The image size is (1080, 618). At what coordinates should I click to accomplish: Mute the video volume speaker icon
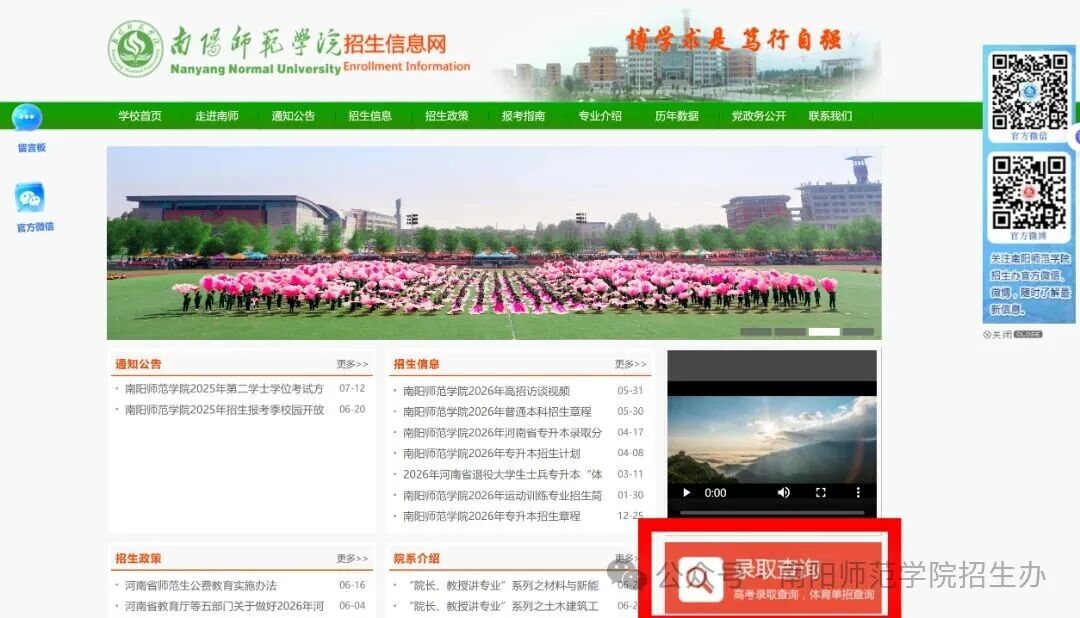coord(784,493)
